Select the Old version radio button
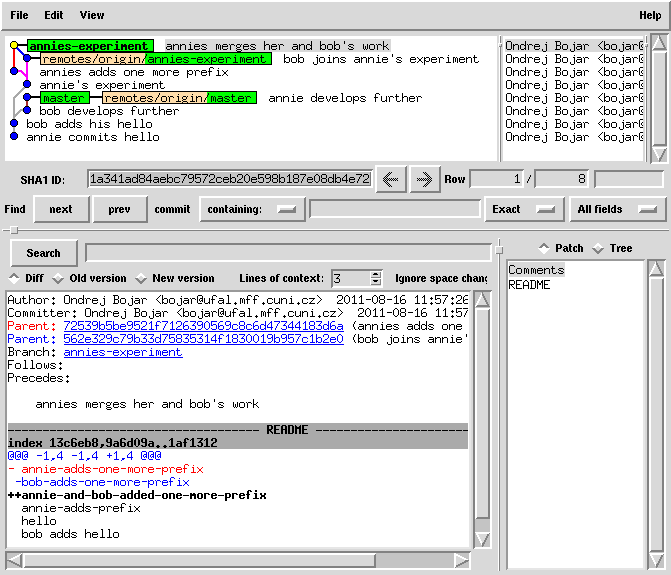The height and width of the screenshot is (575, 671). [x=58, y=278]
